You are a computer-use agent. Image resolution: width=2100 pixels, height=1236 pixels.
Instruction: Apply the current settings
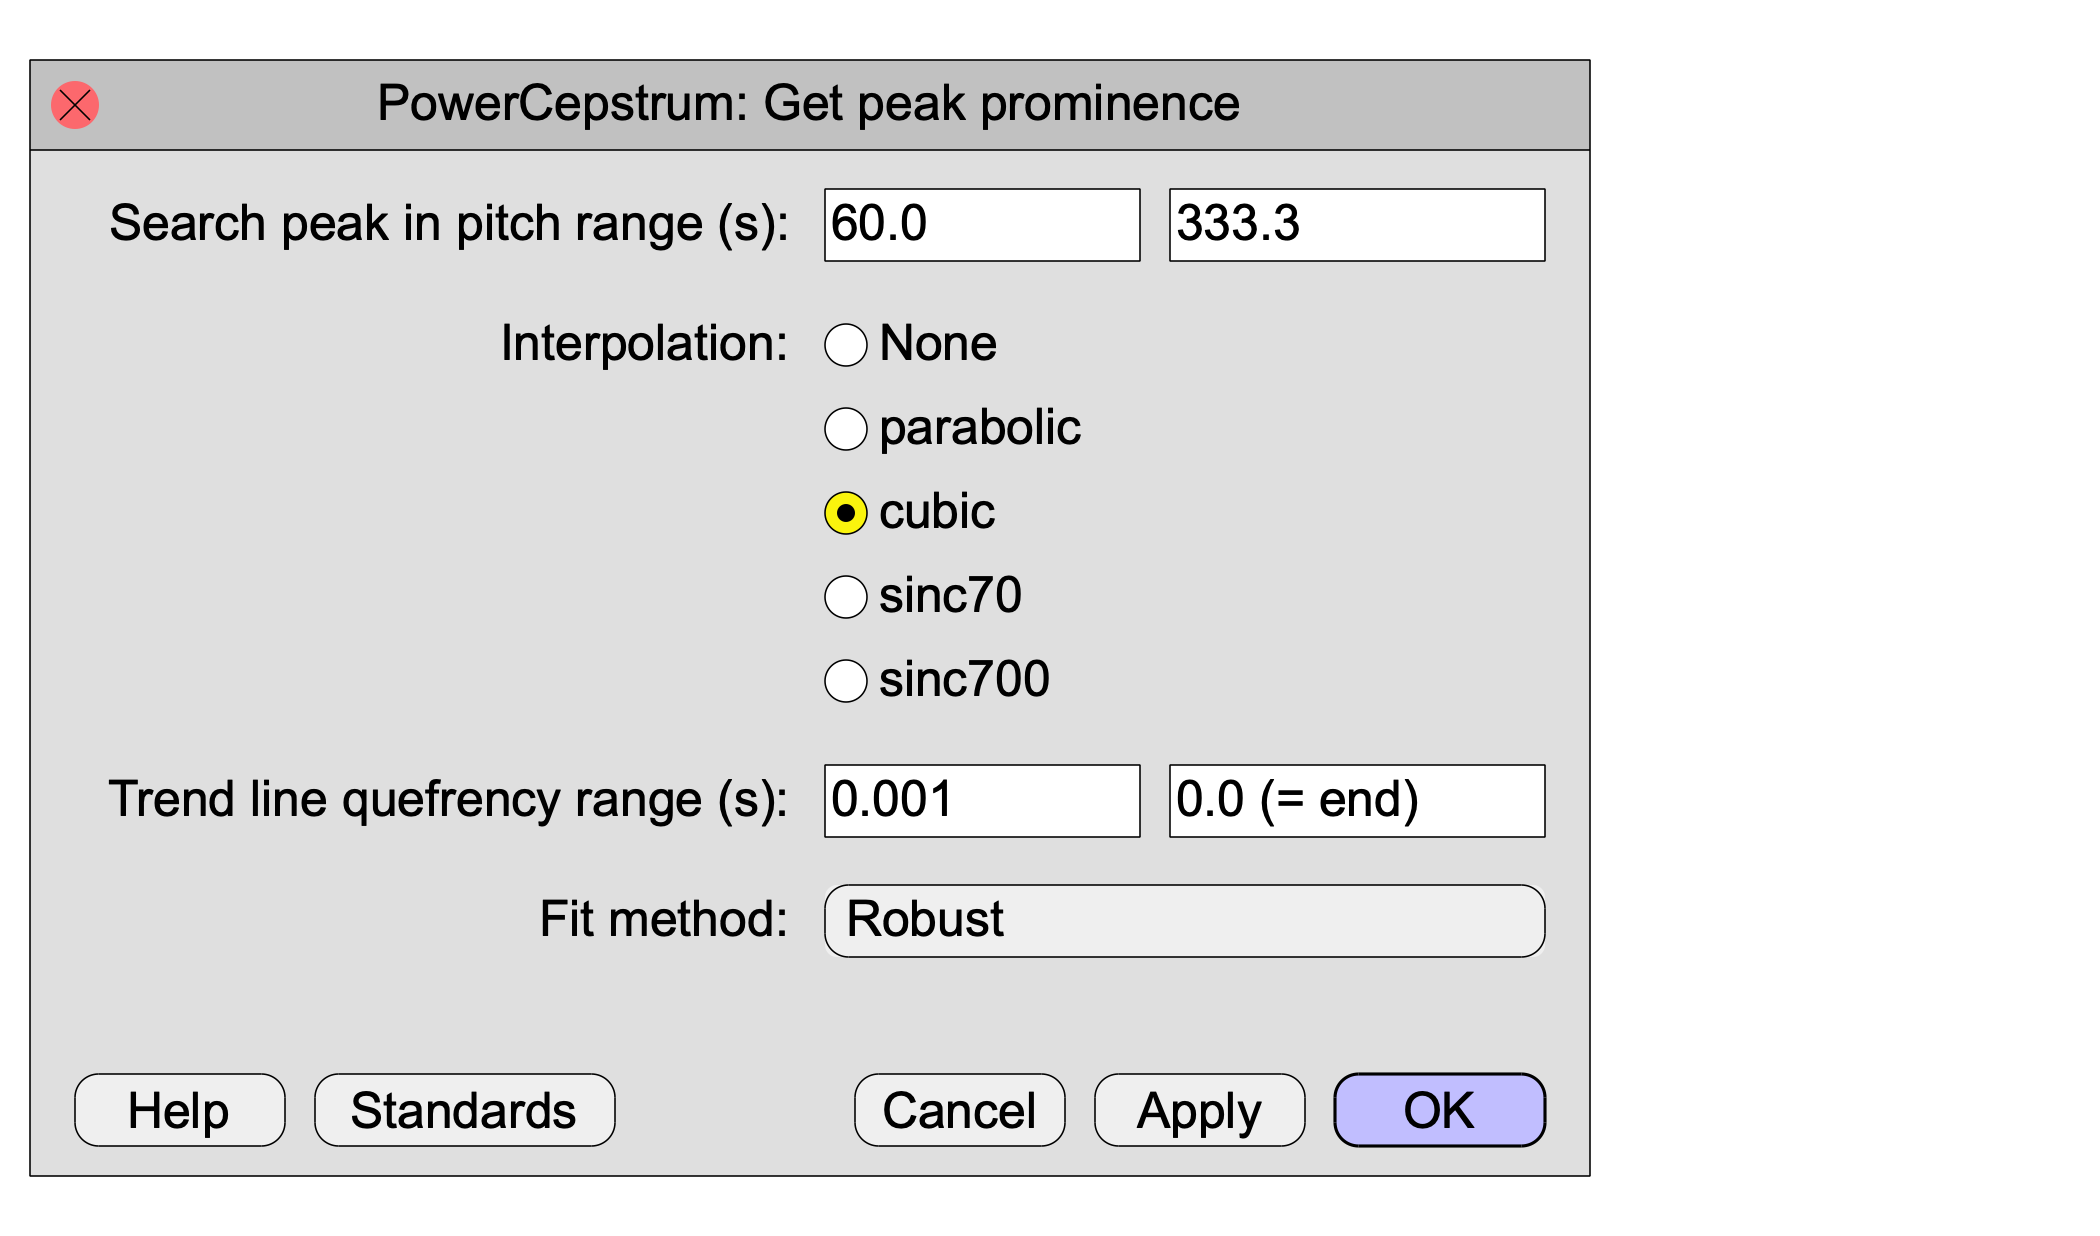(1200, 1110)
